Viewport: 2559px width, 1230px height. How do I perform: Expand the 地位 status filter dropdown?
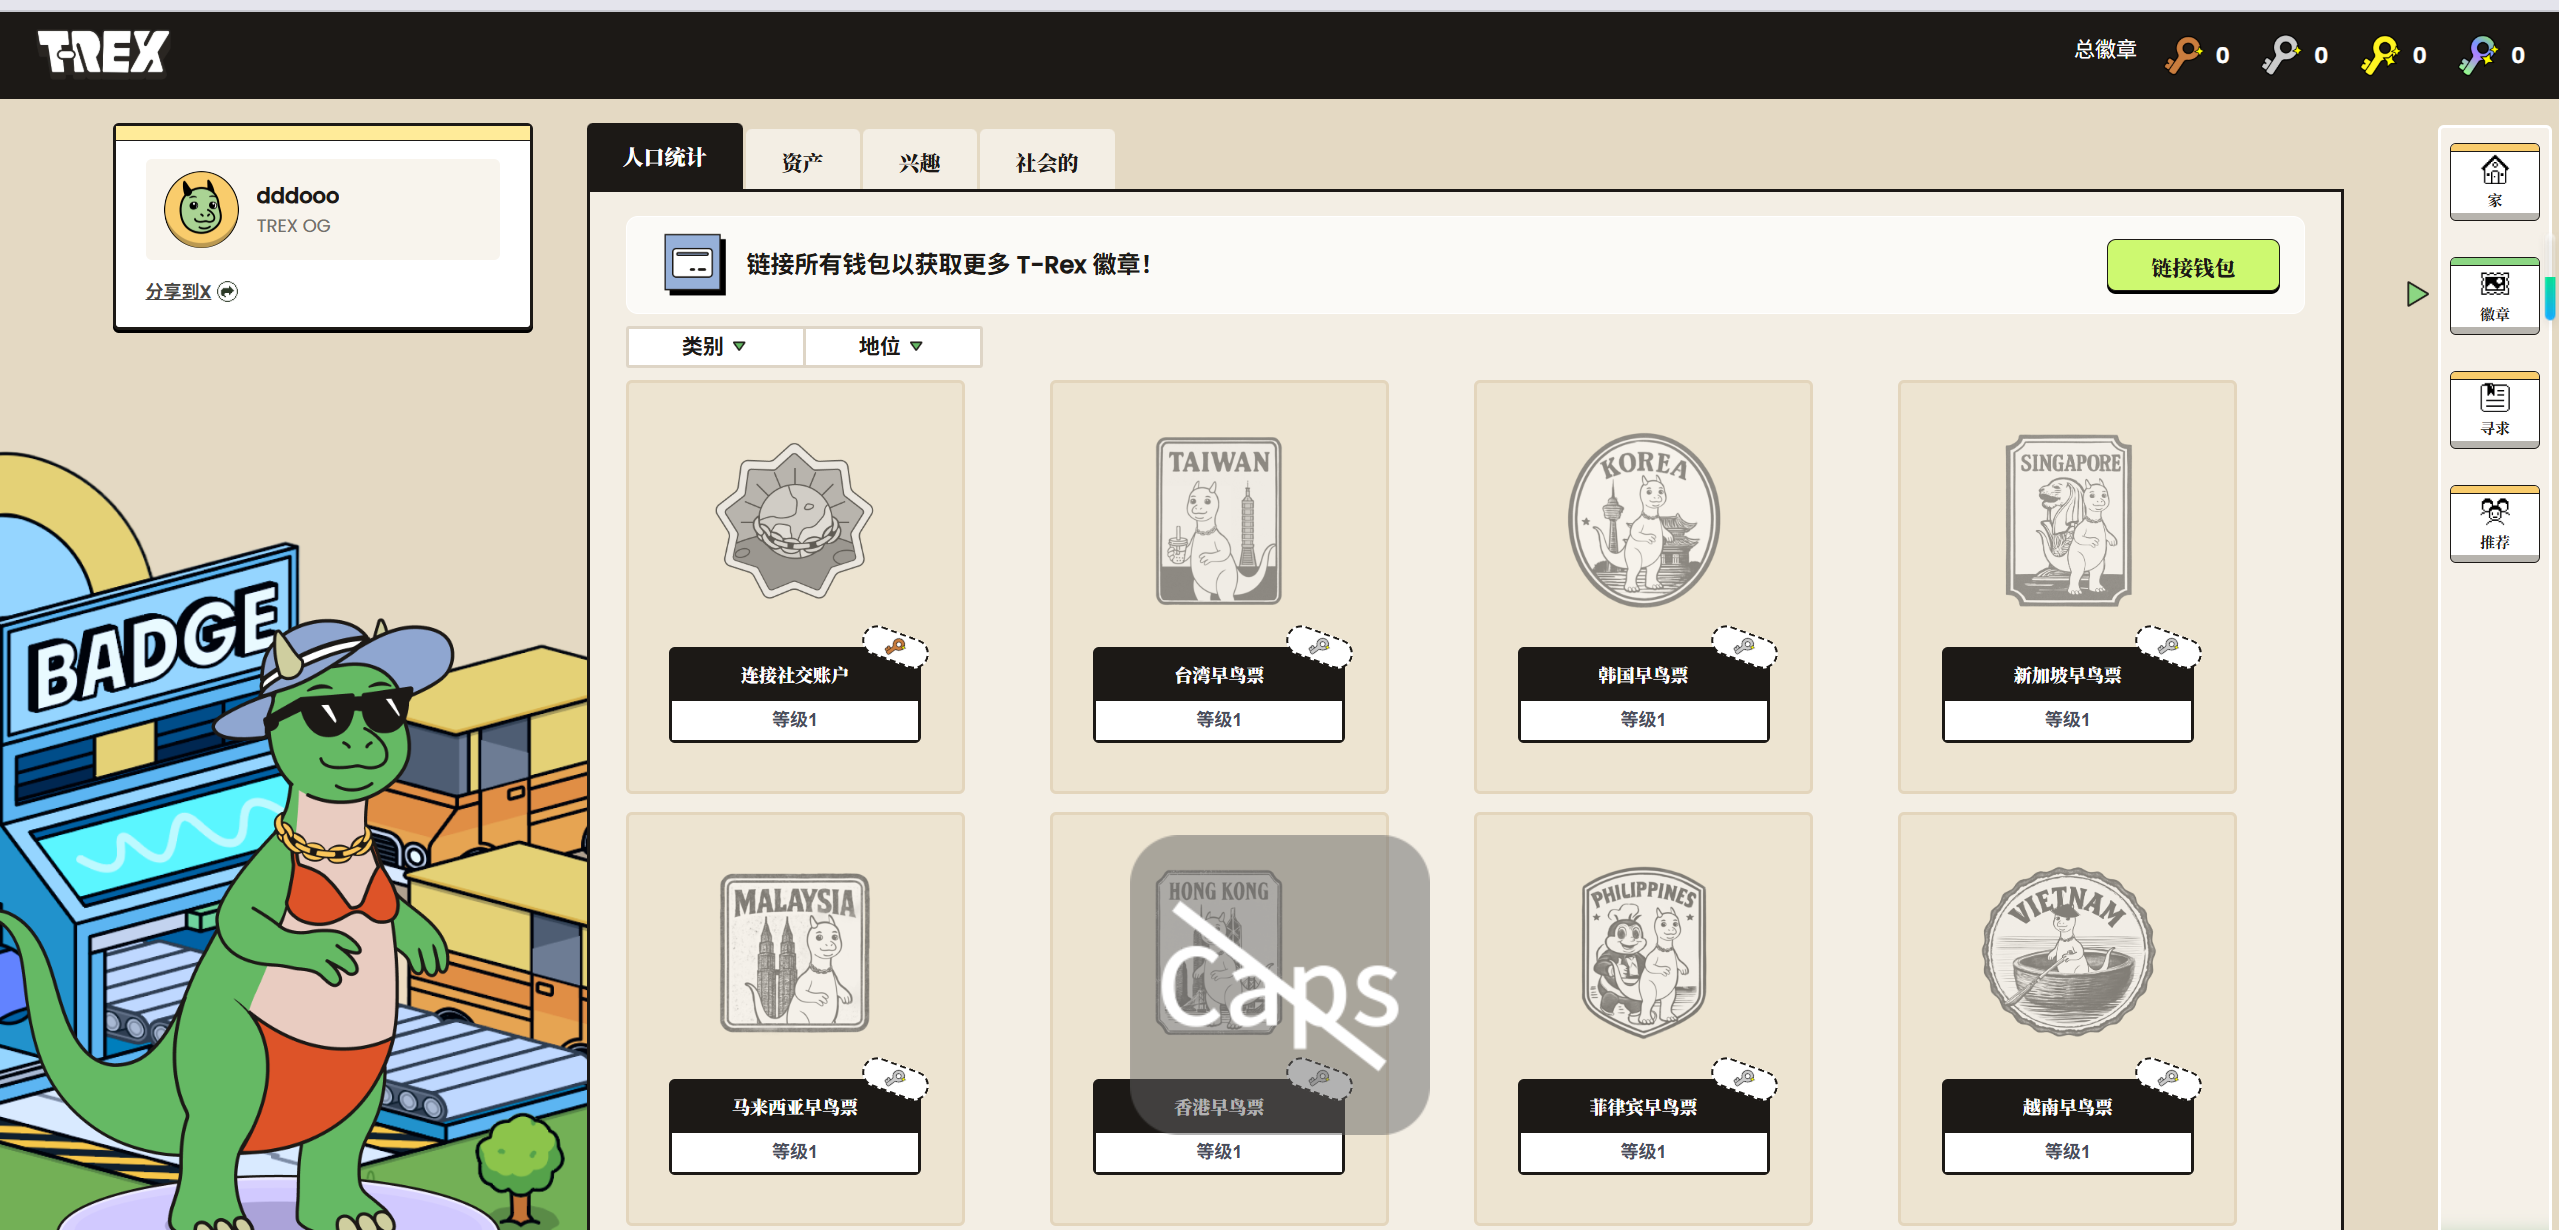(x=891, y=346)
